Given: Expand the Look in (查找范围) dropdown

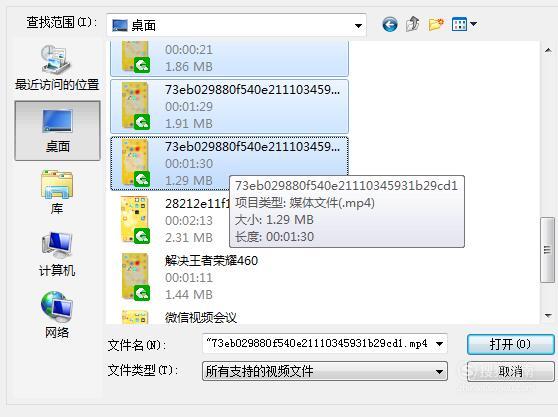Looking at the screenshot, I should coord(358,26).
